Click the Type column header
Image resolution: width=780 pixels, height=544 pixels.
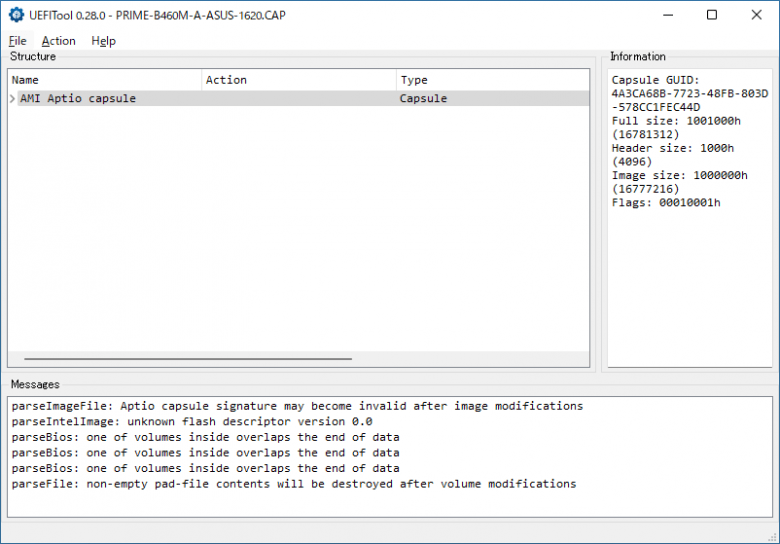coord(493,80)
